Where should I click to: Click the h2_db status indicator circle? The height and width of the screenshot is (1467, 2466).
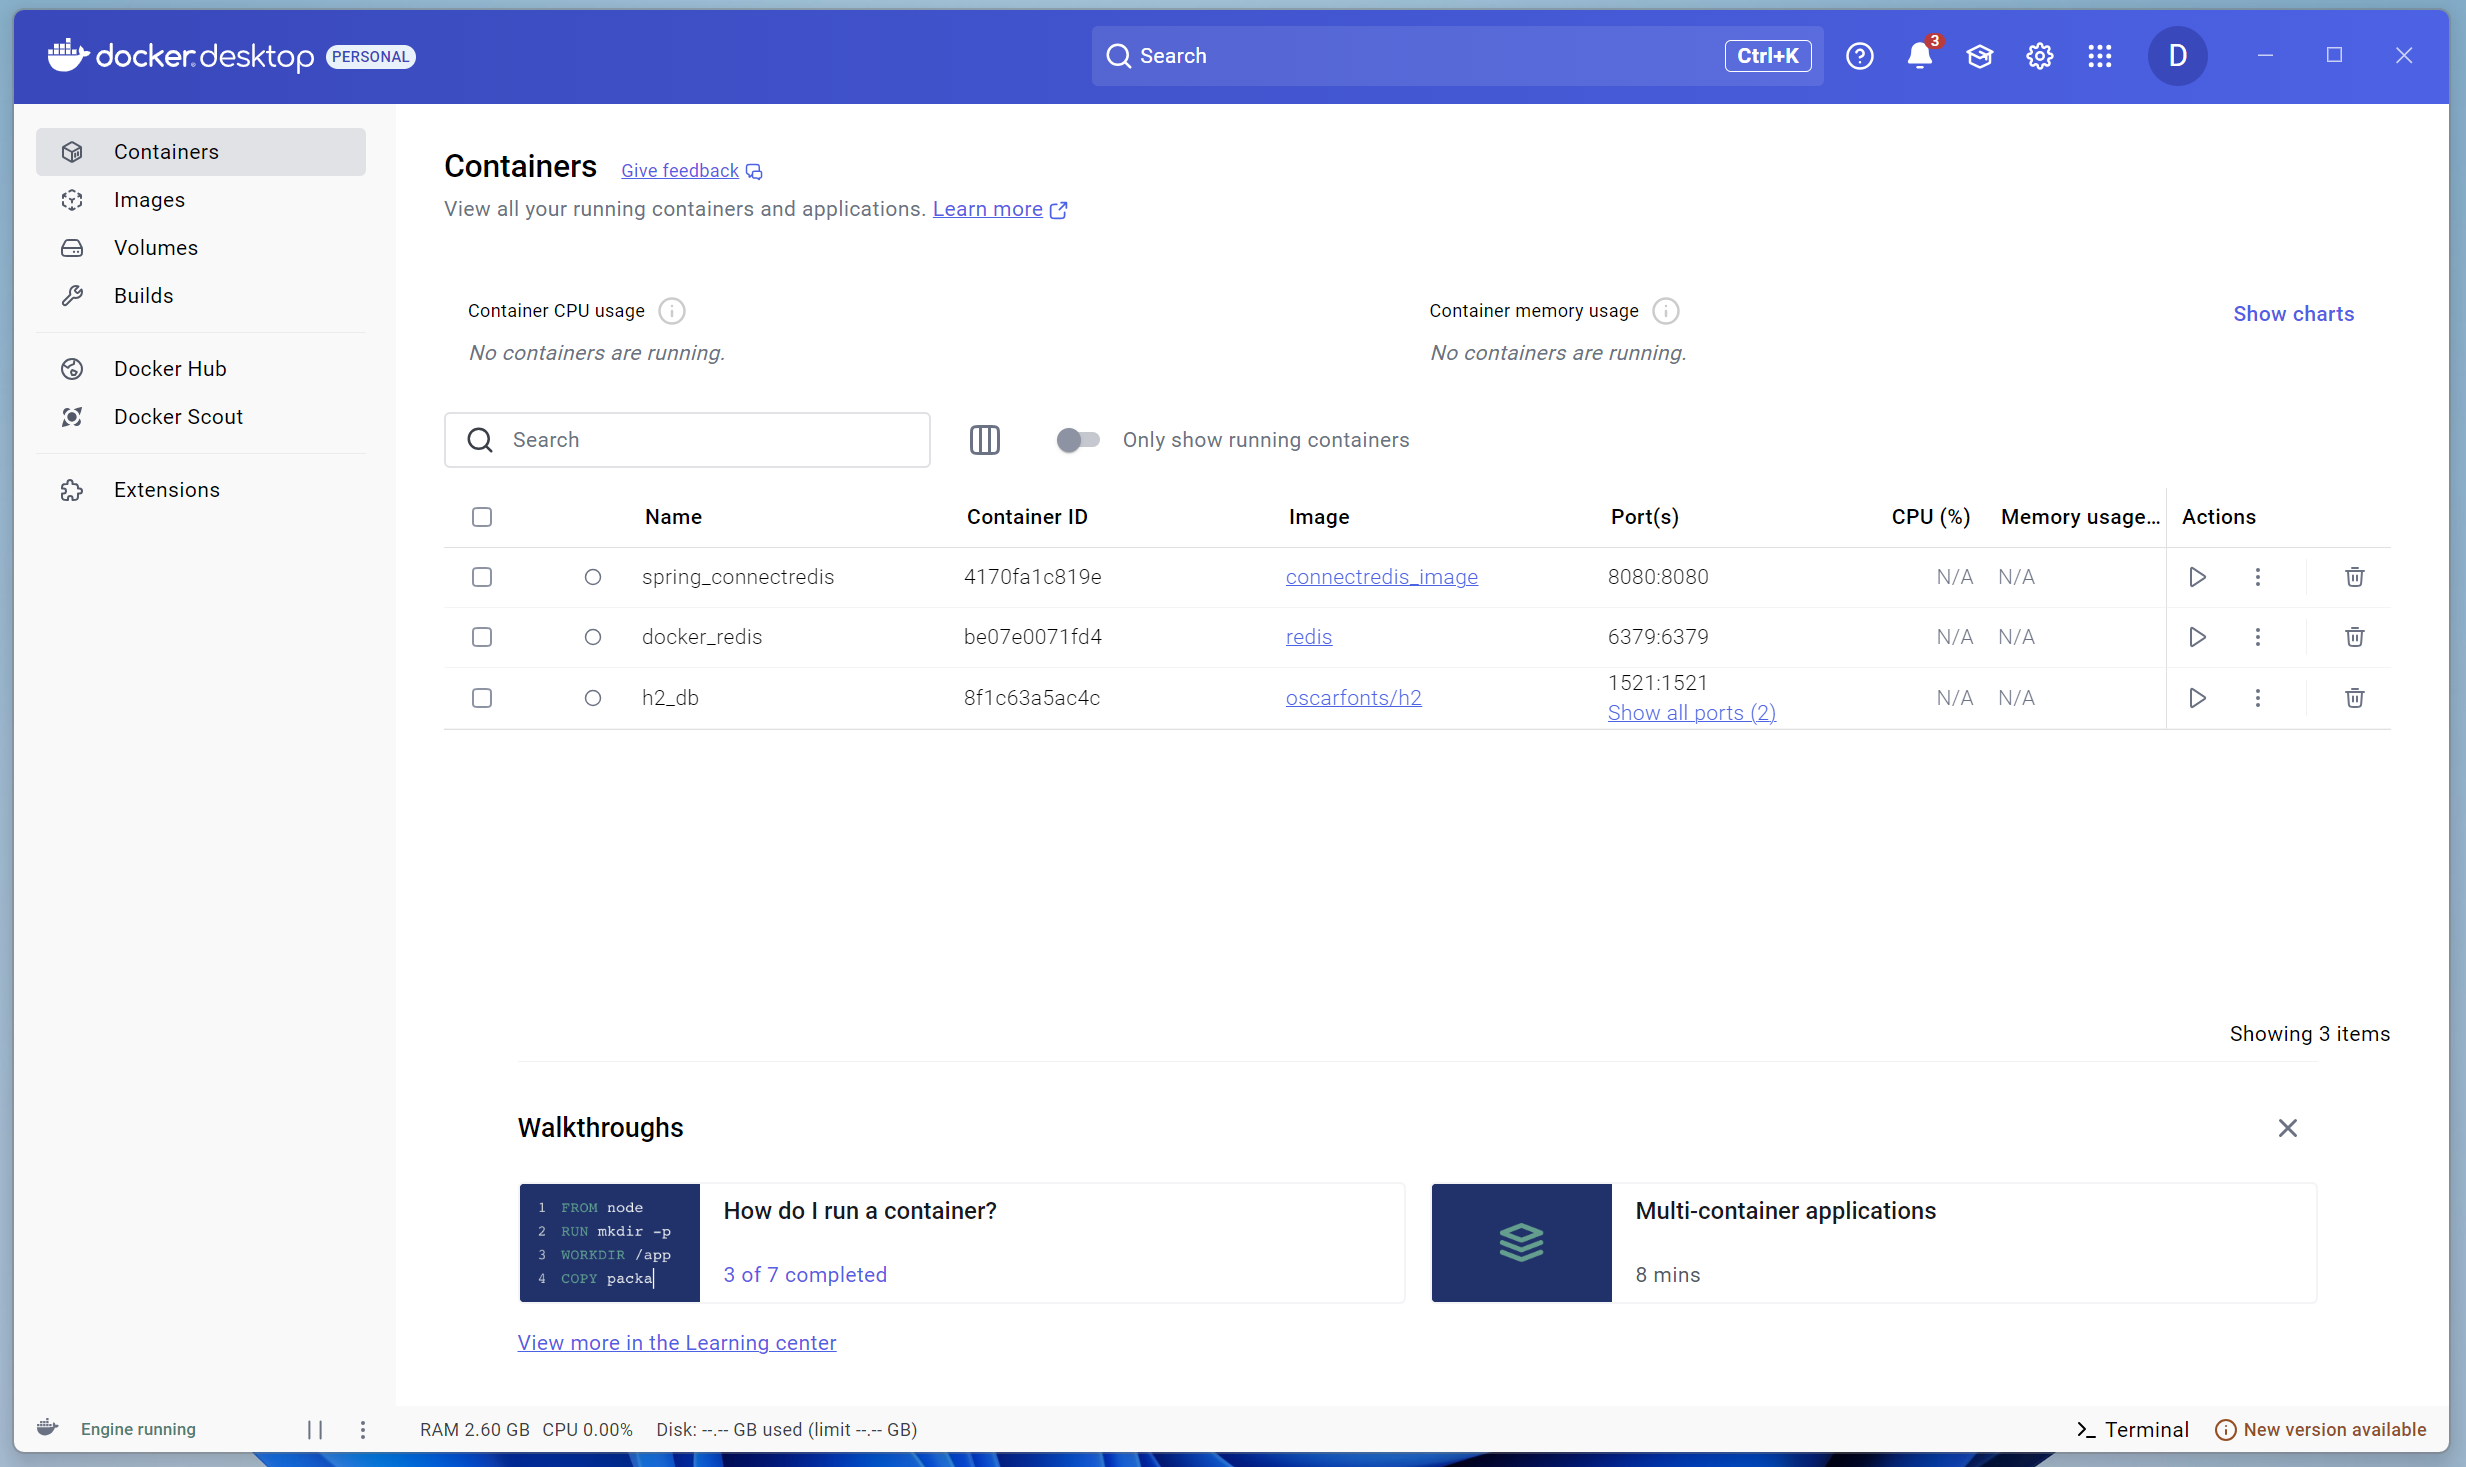coord(593,698)
